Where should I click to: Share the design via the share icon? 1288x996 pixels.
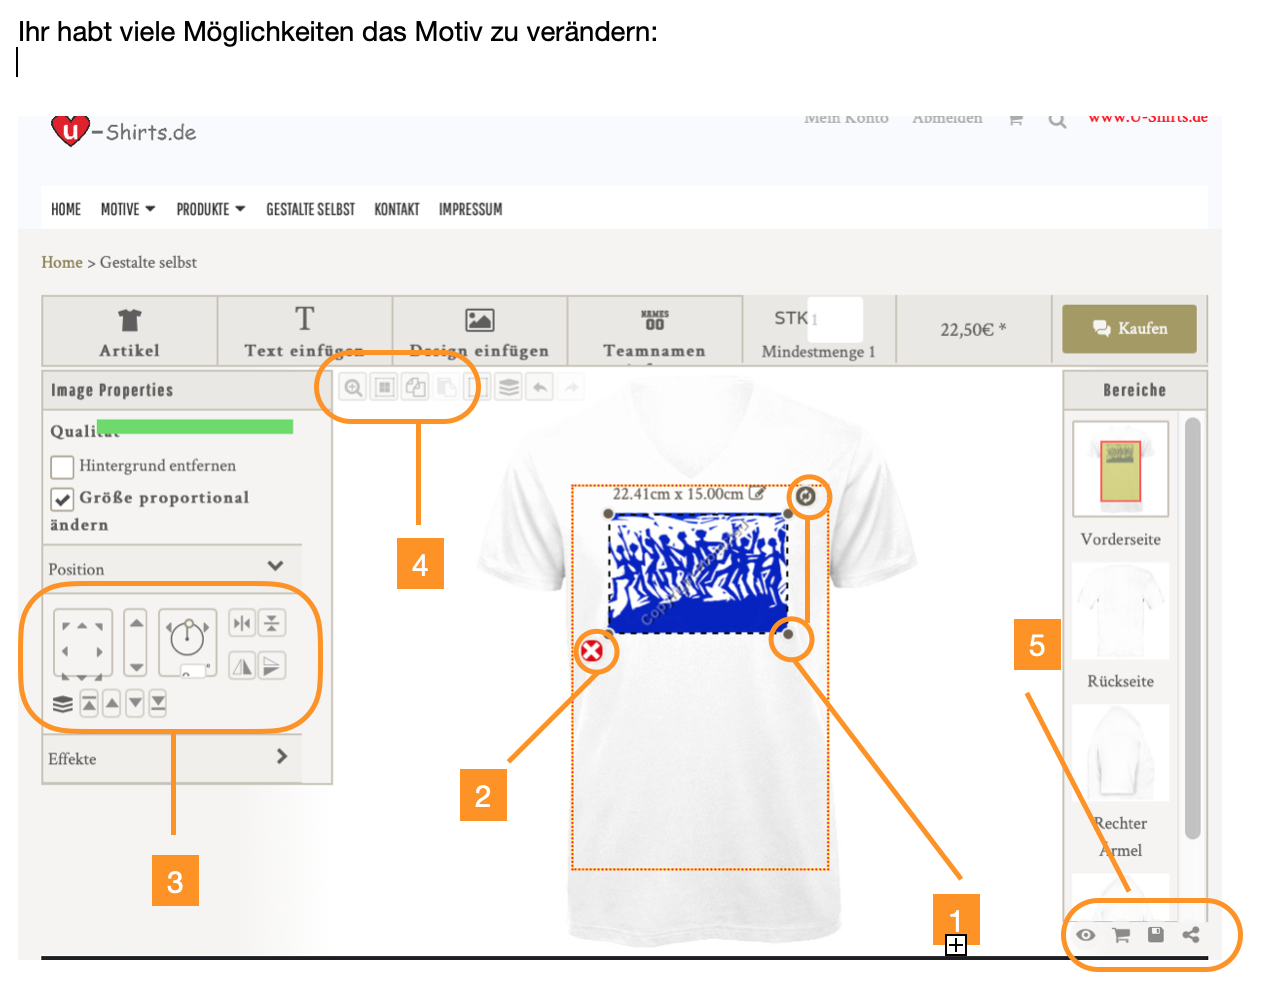(x=1191, y=934)
